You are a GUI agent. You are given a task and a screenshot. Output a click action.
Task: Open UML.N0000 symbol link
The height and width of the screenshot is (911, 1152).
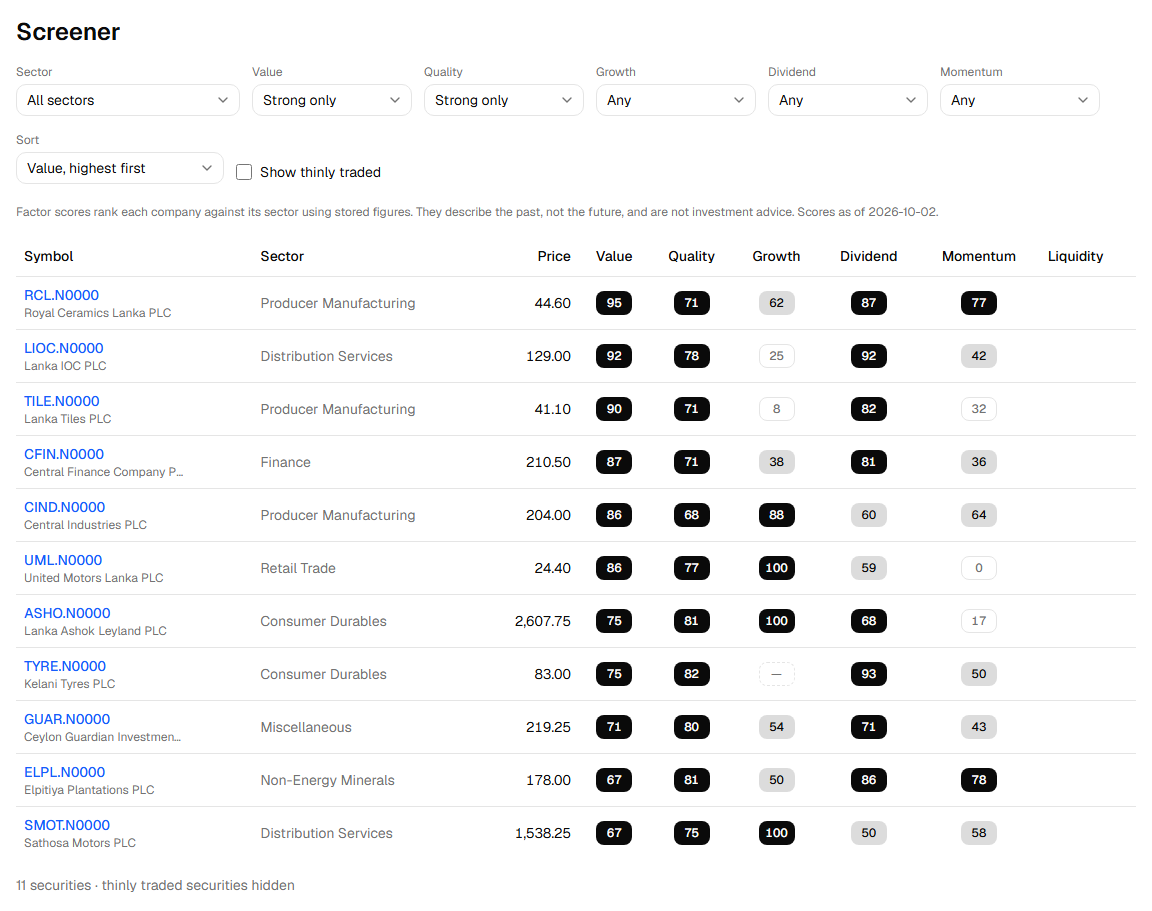[63, 559]
